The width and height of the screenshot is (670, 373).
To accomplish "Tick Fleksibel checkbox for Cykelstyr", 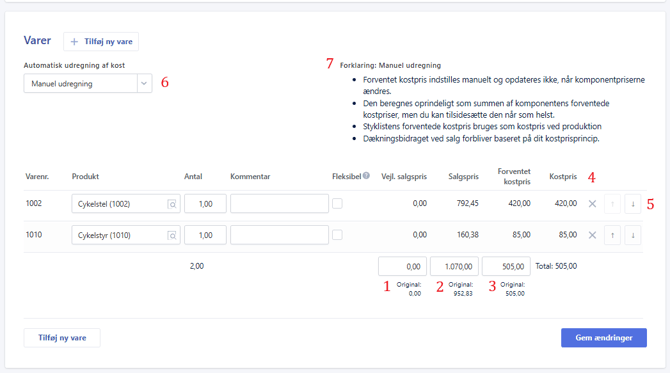I will 337,235.
